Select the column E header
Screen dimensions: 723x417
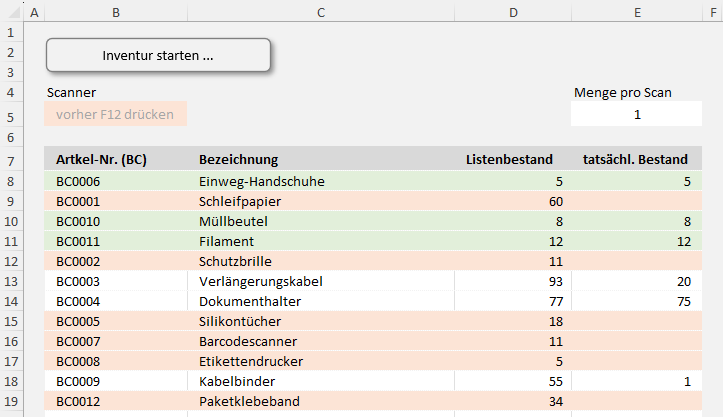coord(636,12)
